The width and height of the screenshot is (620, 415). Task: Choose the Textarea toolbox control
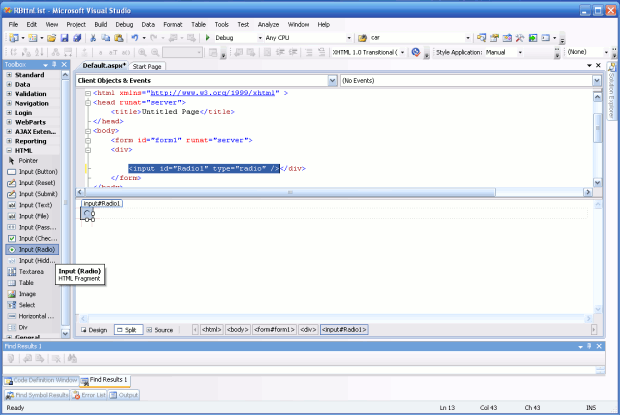tap(32, 271)
